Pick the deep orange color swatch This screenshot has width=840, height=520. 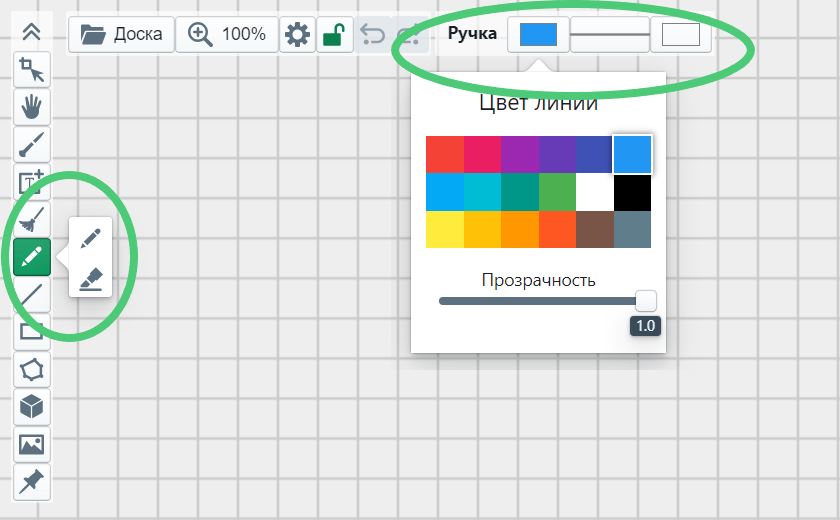pos(557,229)
